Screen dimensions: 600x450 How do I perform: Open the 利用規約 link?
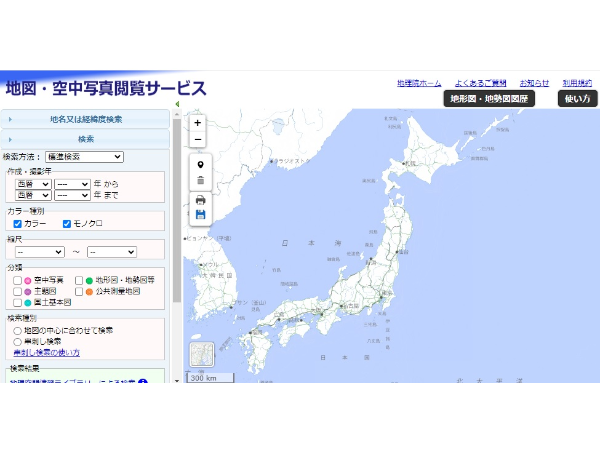click(x=577, y=83)
